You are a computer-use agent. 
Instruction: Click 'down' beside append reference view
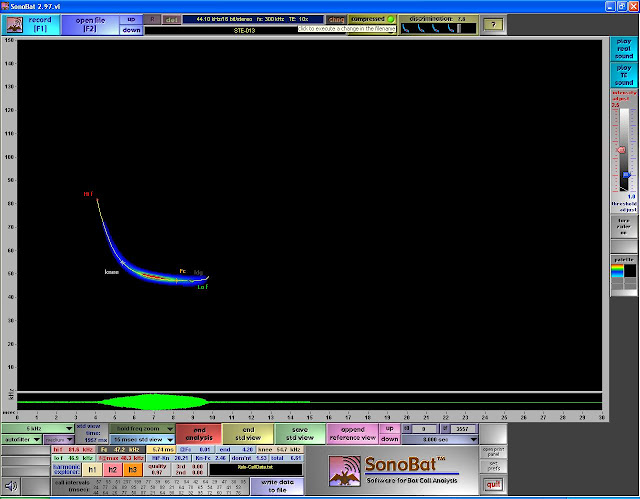click(389, 439)
